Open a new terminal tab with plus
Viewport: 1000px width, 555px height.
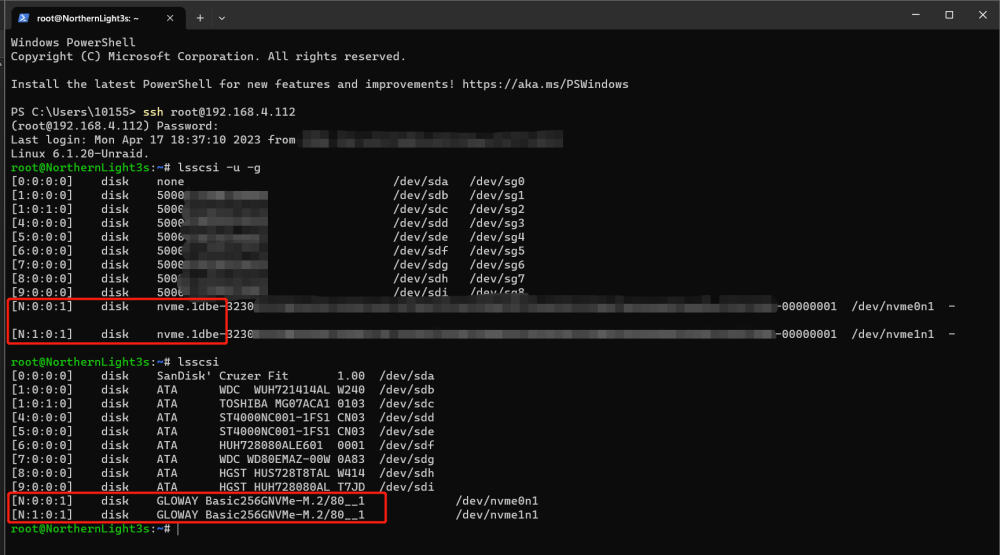point(200,18)
